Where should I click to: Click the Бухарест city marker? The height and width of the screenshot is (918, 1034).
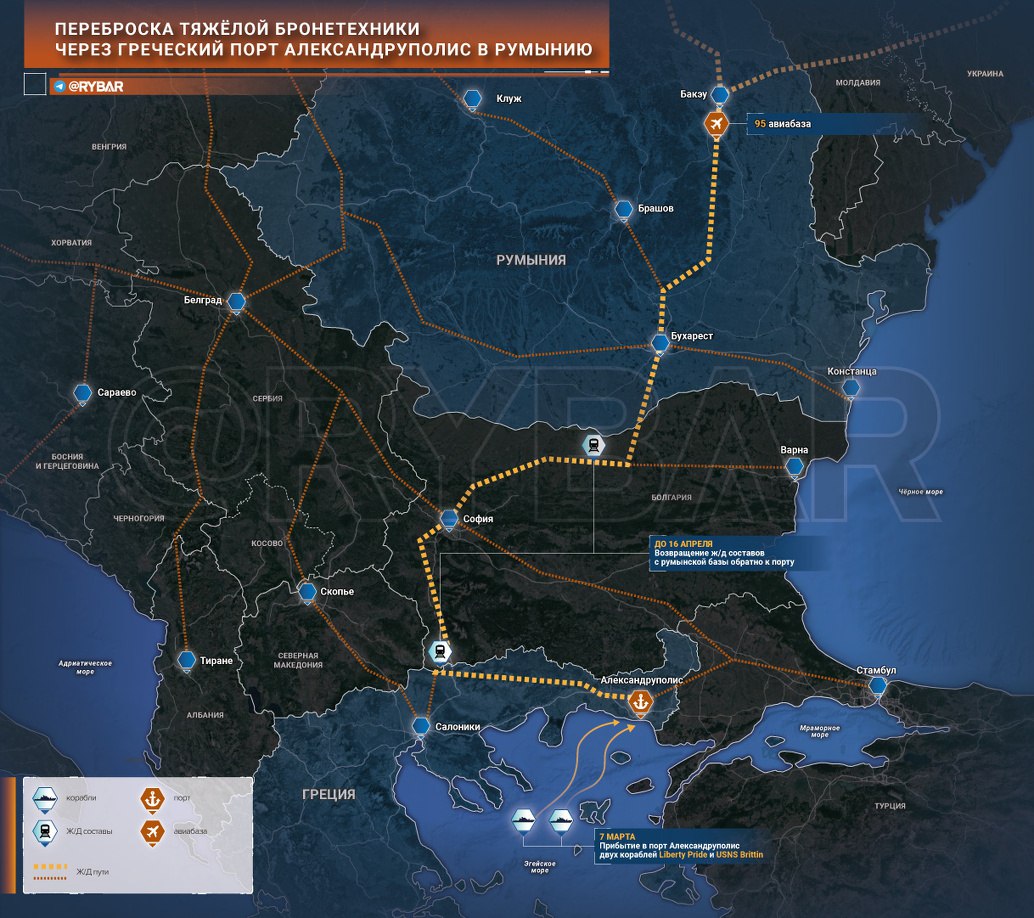click(x=660, y=344)
